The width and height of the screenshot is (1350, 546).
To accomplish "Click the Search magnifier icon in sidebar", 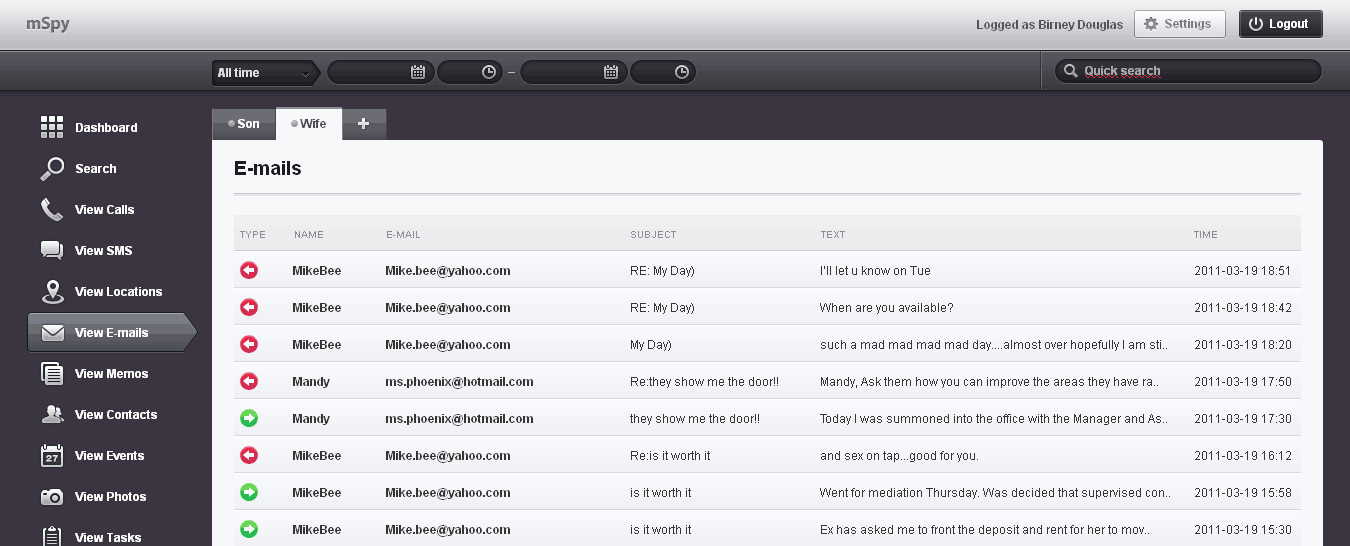I will point(52,169).
